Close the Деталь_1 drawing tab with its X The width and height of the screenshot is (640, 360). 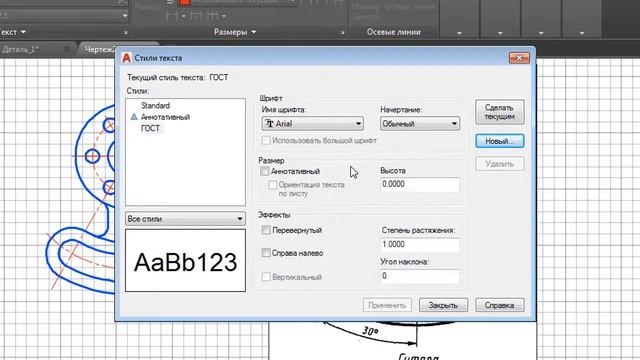tap(67, 49)
